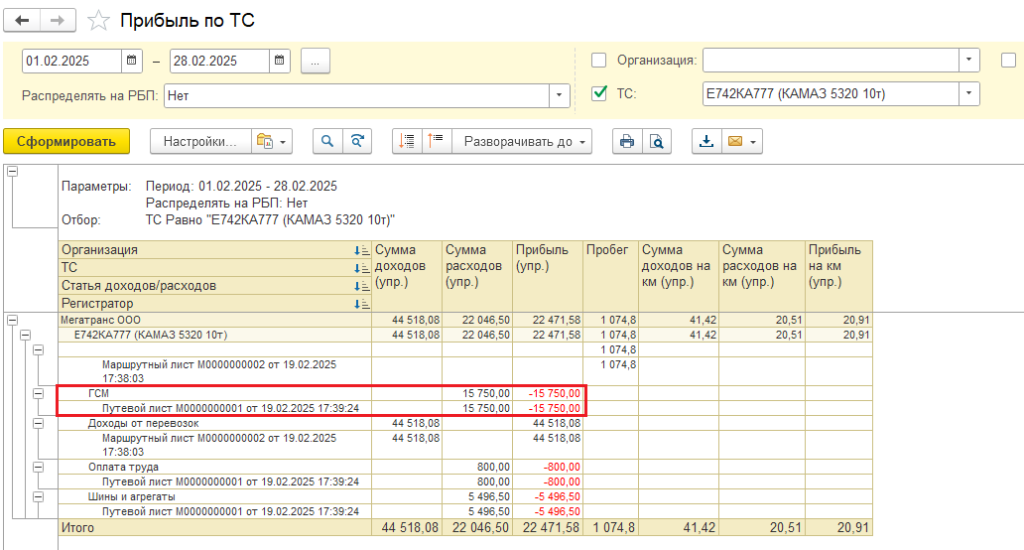
Task: Sort by Статья доходов/расходов icon
Action: pos(361,286)
